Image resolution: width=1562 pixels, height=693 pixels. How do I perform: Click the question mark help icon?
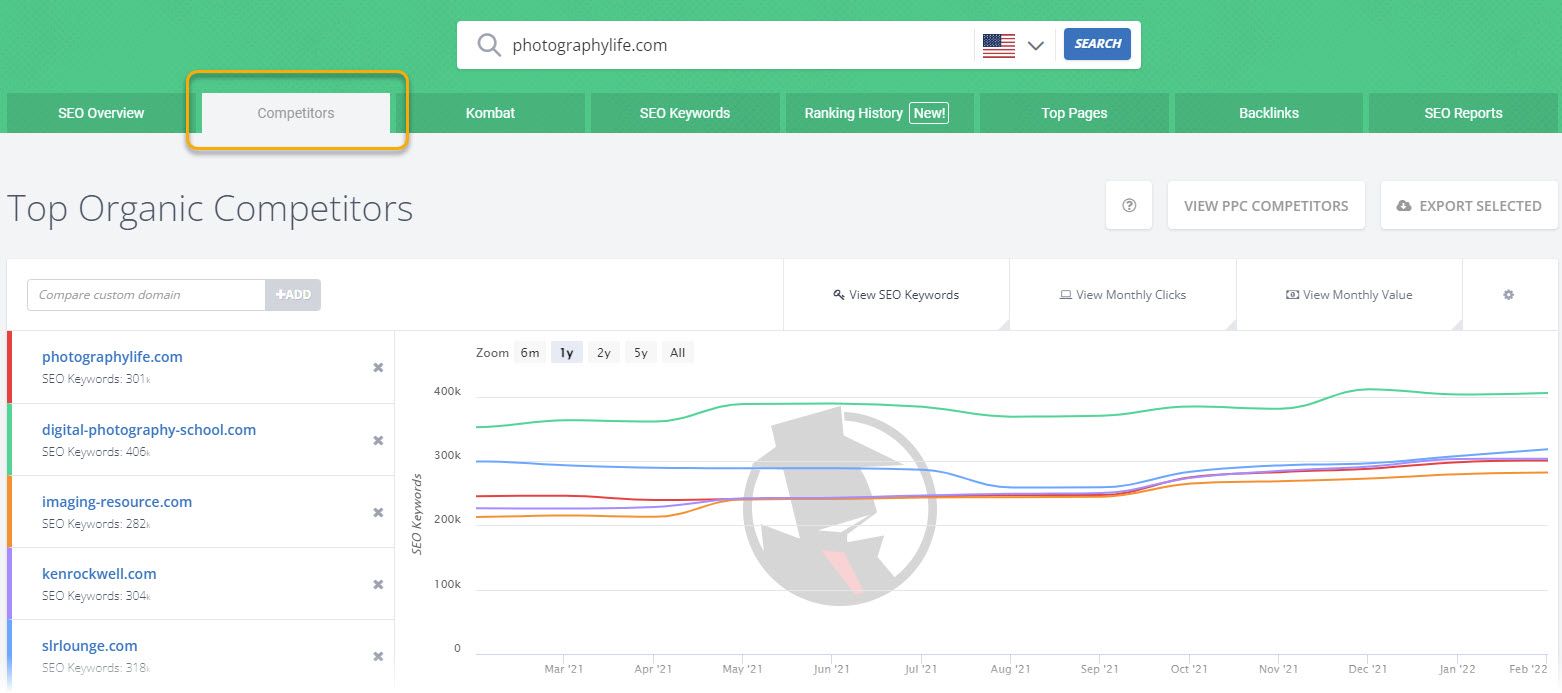[x=1129, y=205]
